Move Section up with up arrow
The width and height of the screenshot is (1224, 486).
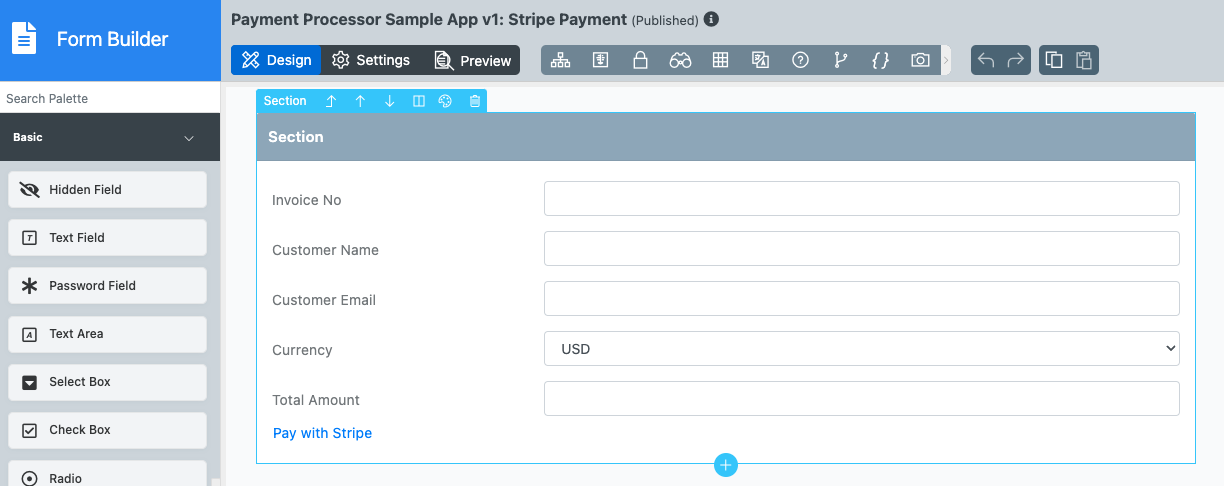click(360, 101)
